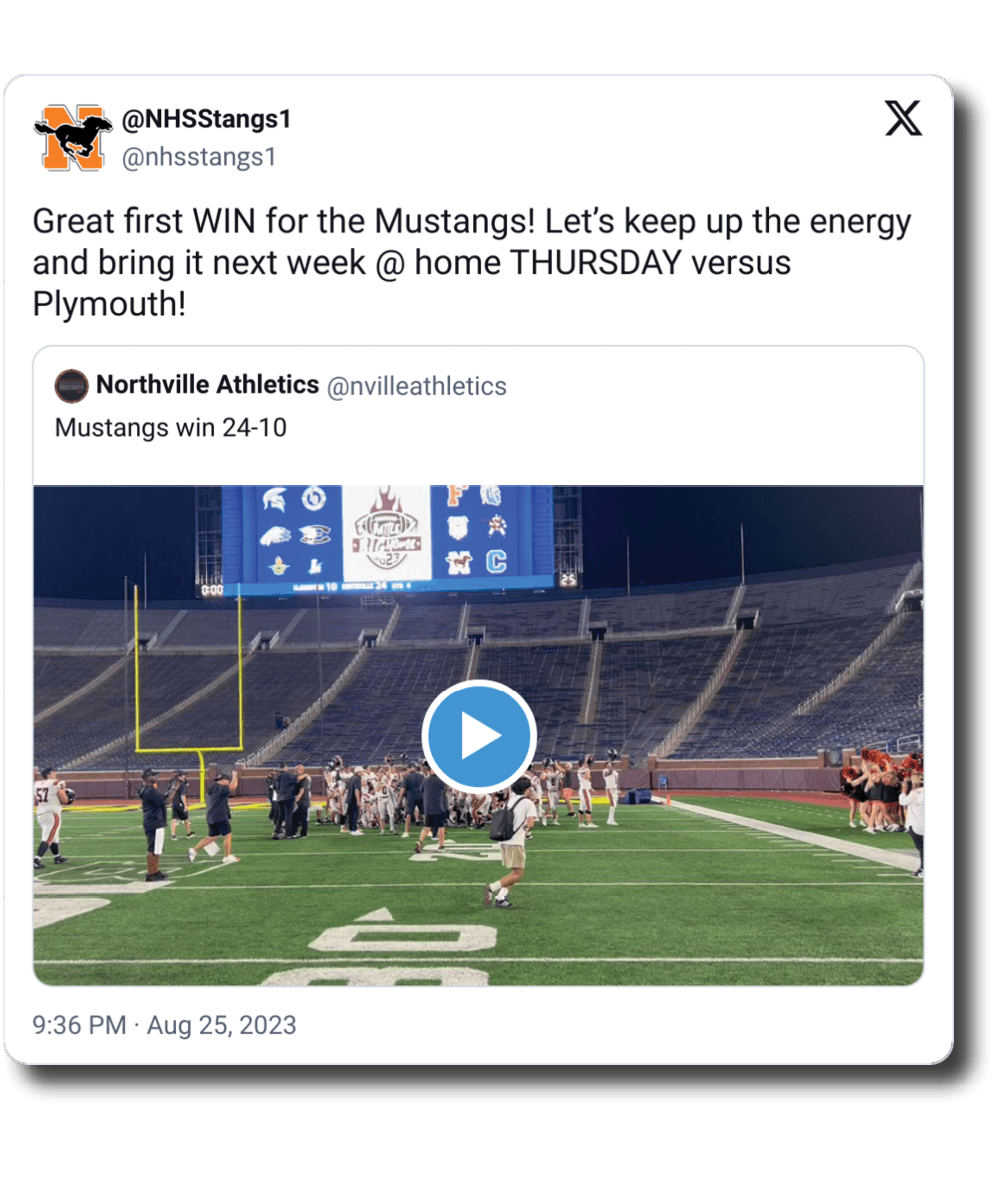
Task: Click the person wearing a backpack in video
Action: coord(510,840)
